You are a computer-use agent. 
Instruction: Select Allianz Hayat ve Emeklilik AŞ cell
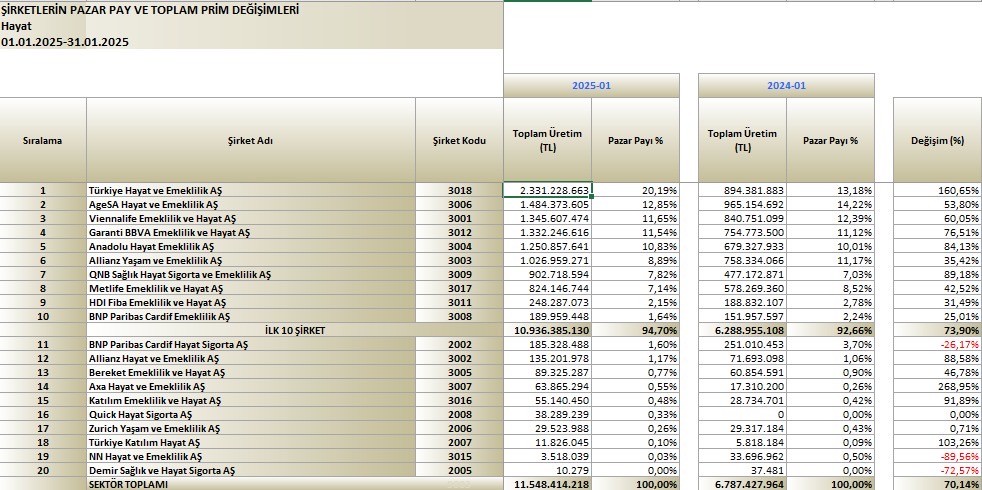click(251, 358)
